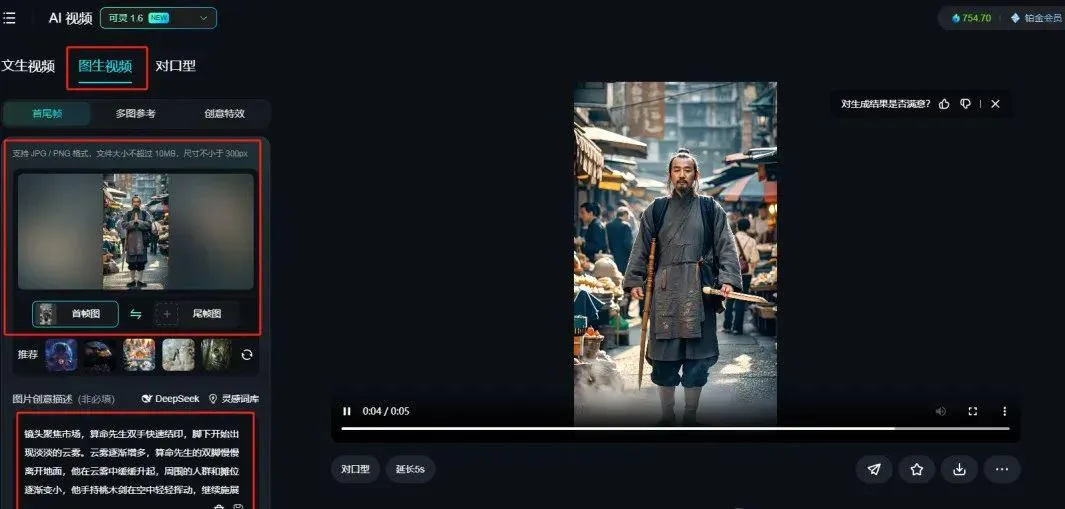This screenshot has height=509, width=1065.
Task: Favorite the video with star icon
Action: tap(917, 469)
